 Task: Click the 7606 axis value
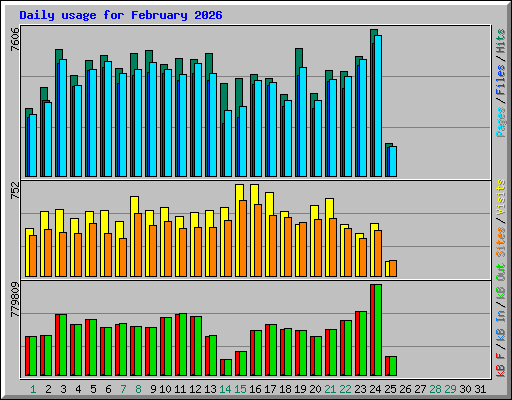pyautogui.click(x=15, y=40)
